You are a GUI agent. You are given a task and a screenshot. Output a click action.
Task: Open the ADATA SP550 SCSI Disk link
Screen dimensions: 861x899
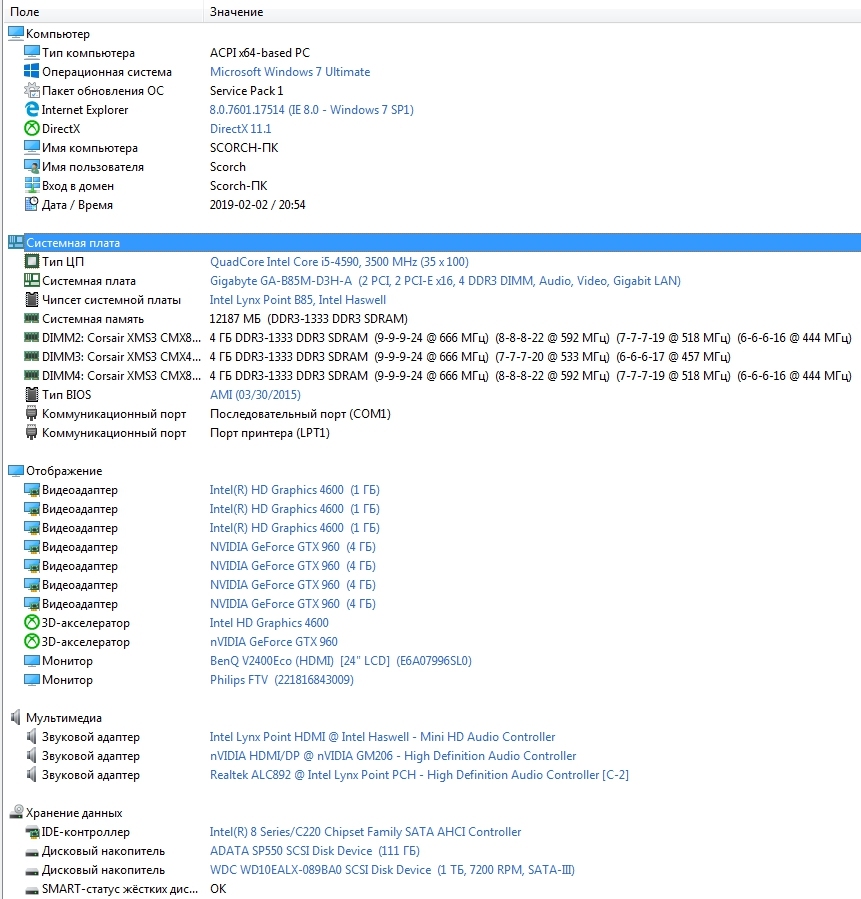click(x=314, y=851)
